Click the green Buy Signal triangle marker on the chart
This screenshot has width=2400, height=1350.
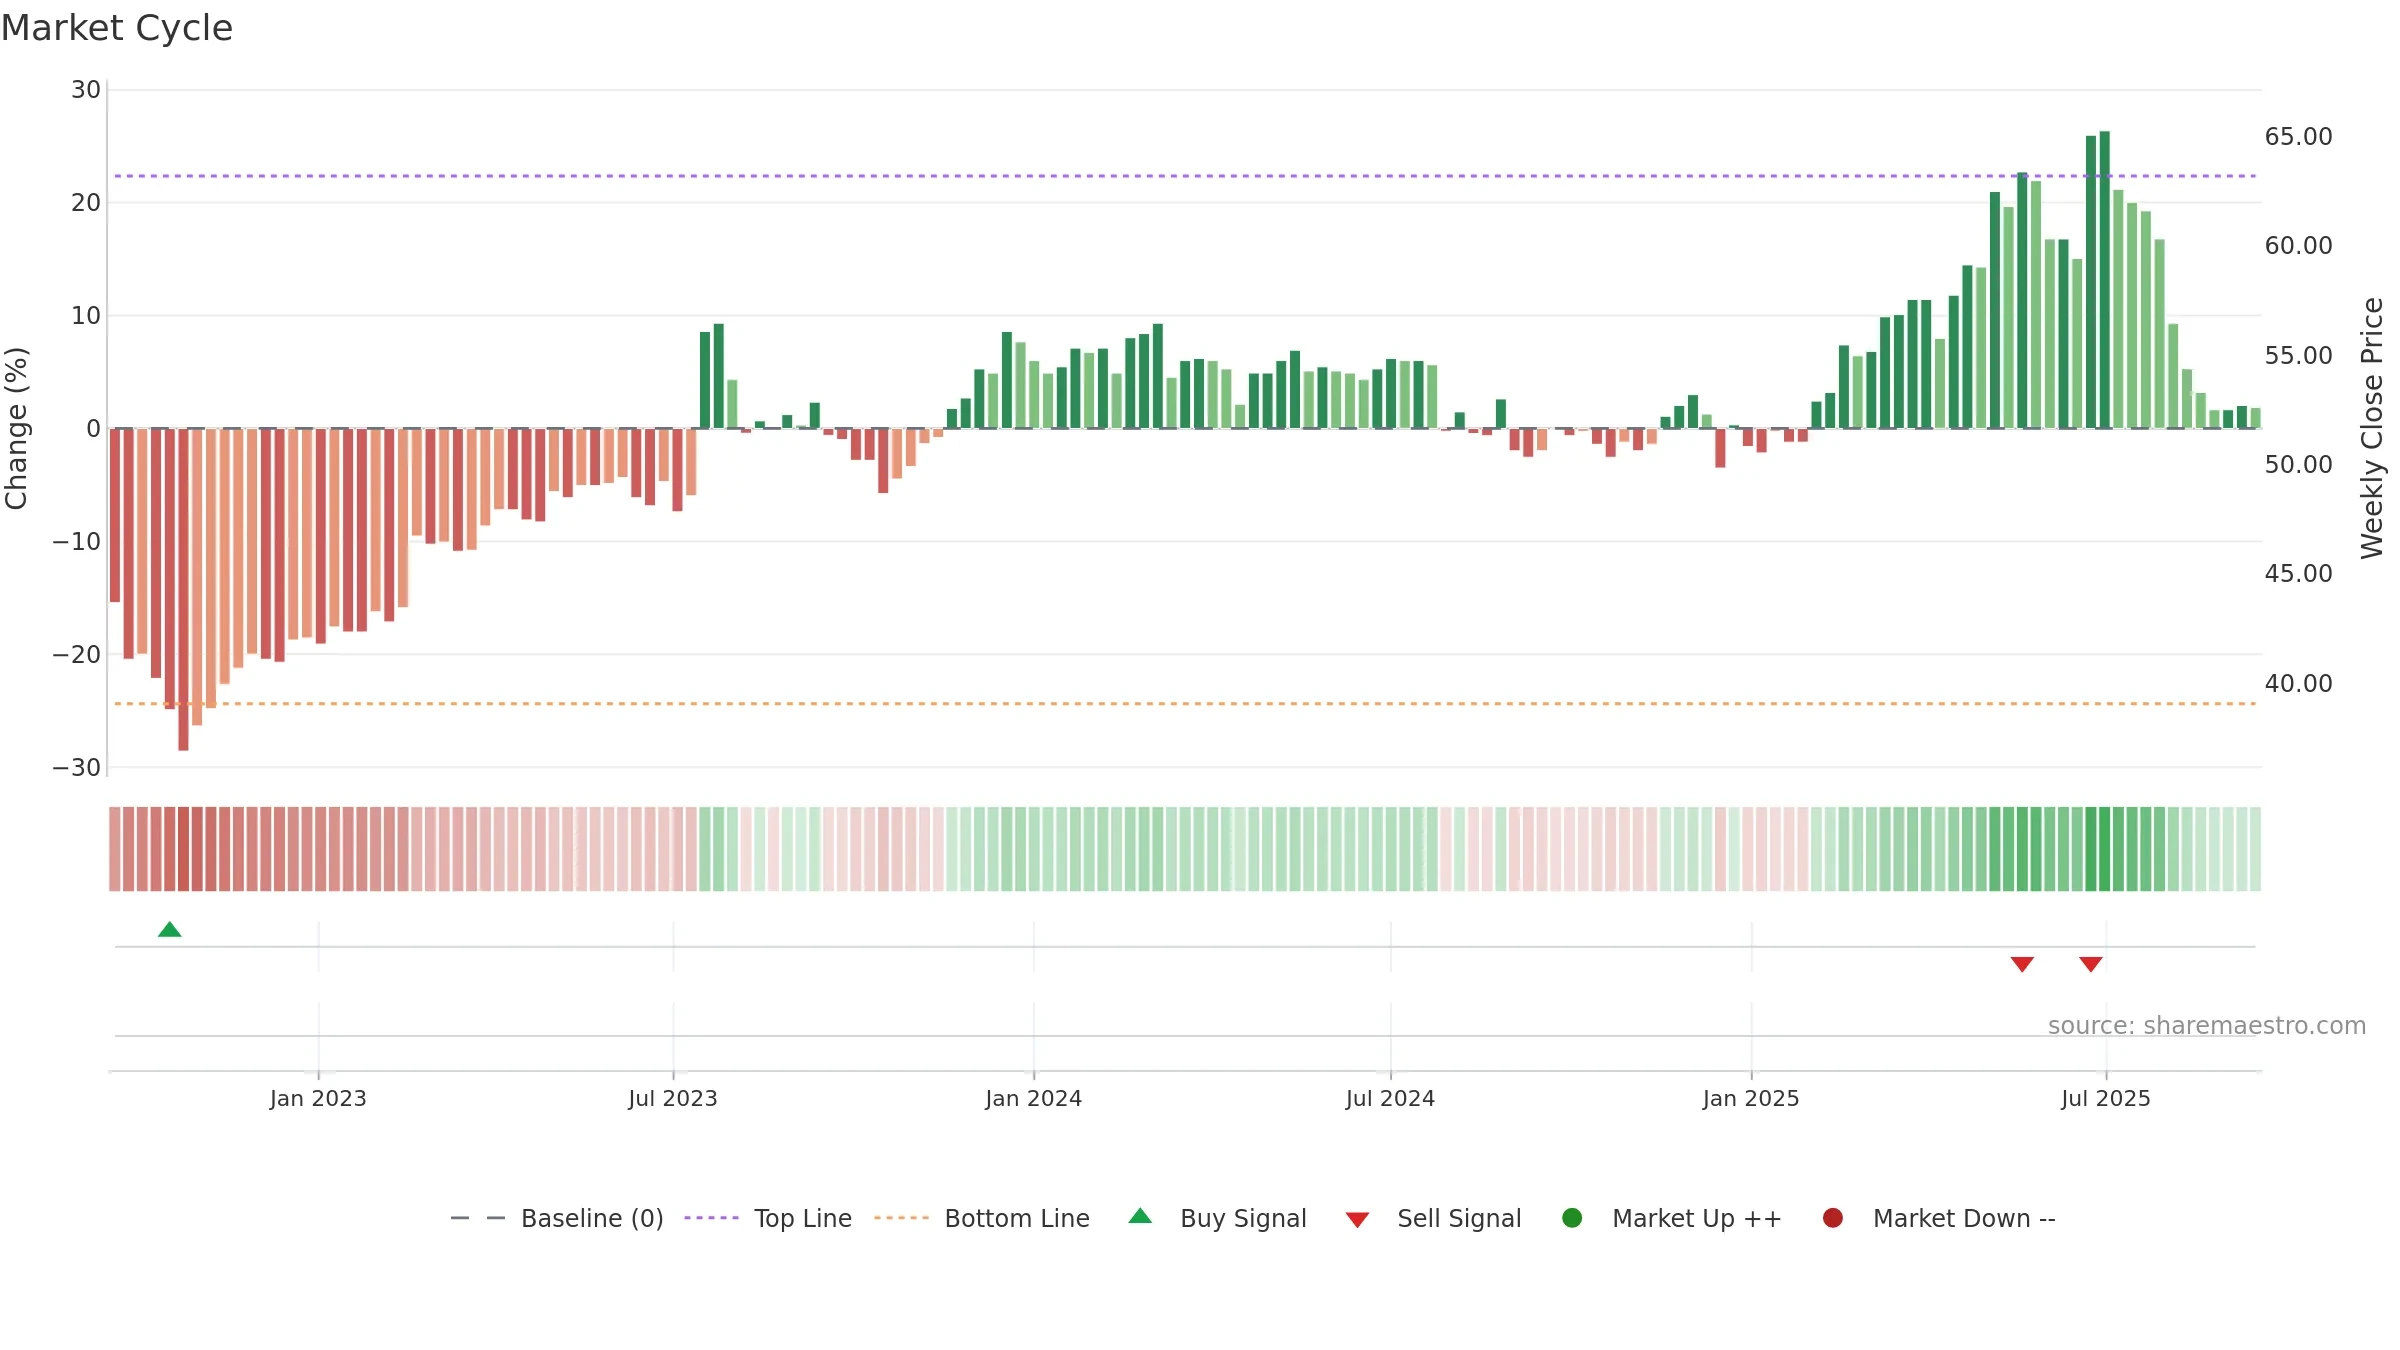click(x=170, y=930)
